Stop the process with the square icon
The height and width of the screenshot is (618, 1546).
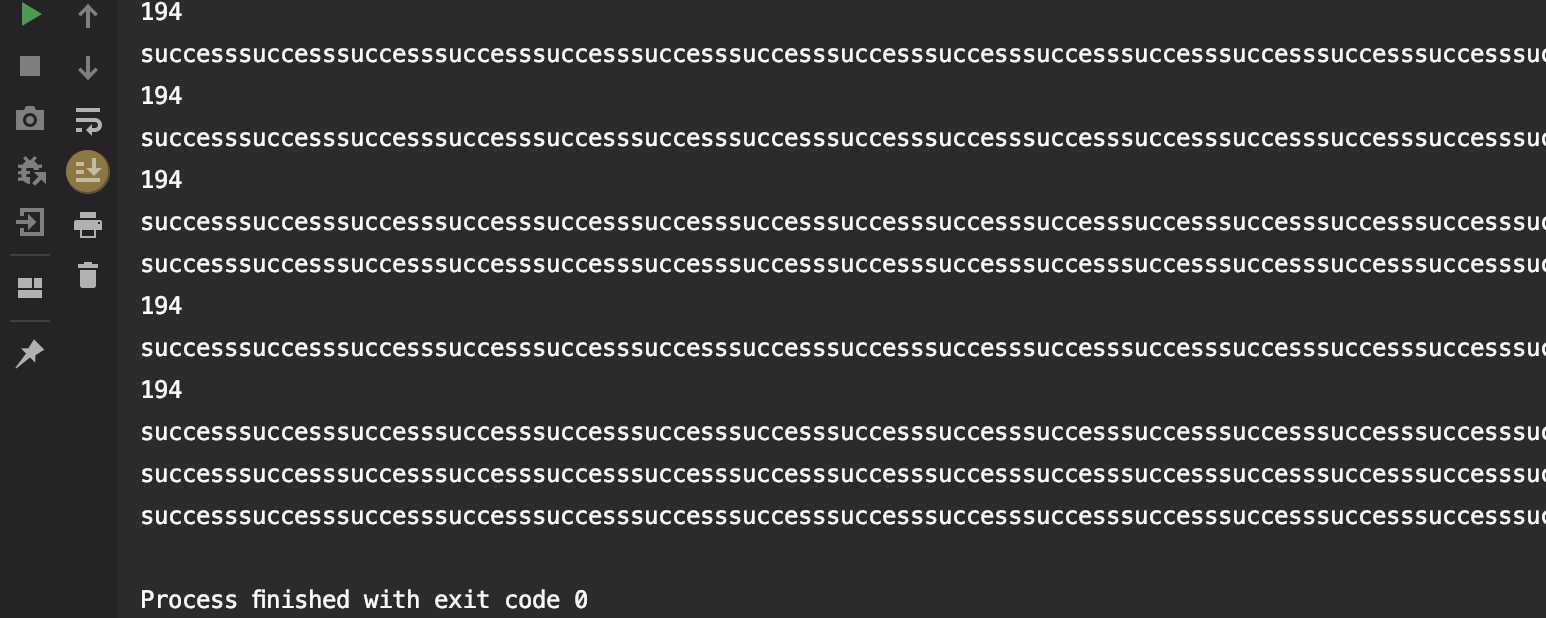(30, 66)
